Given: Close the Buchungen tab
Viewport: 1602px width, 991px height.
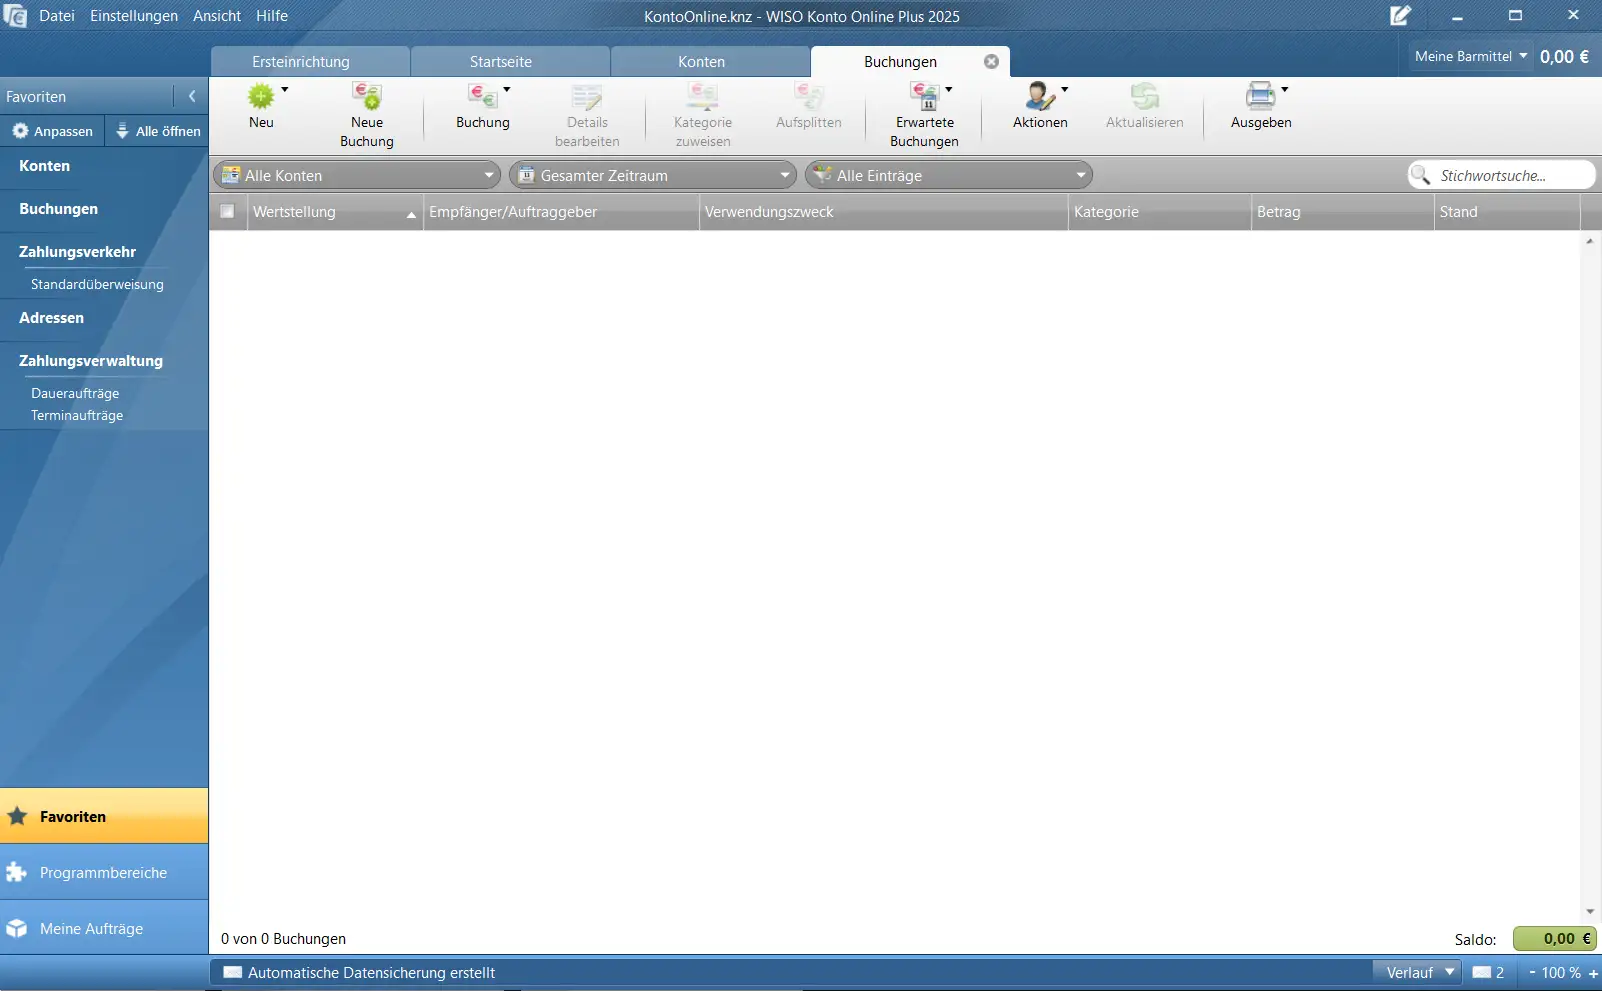Looking at the screenshot, I should click(991, 61).
